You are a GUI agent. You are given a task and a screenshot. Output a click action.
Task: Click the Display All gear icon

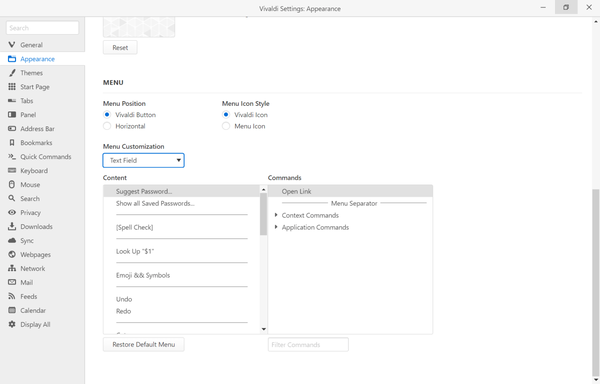[x=12, y=324]
